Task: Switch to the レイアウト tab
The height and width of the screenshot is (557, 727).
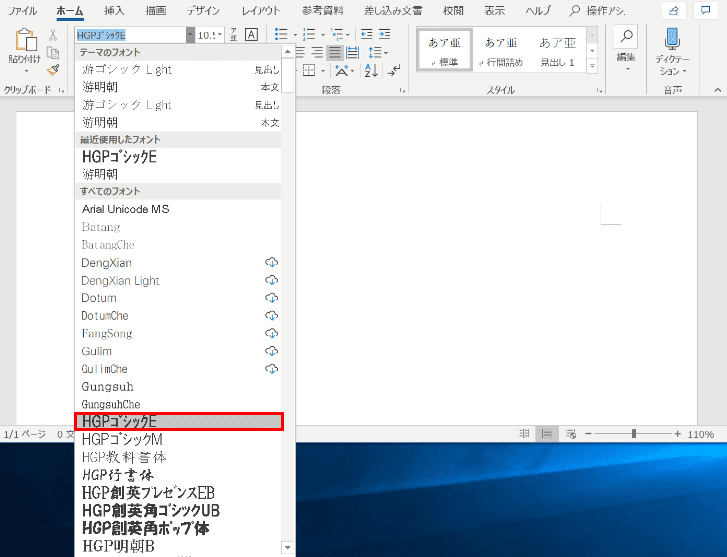Action: [261, 10]
